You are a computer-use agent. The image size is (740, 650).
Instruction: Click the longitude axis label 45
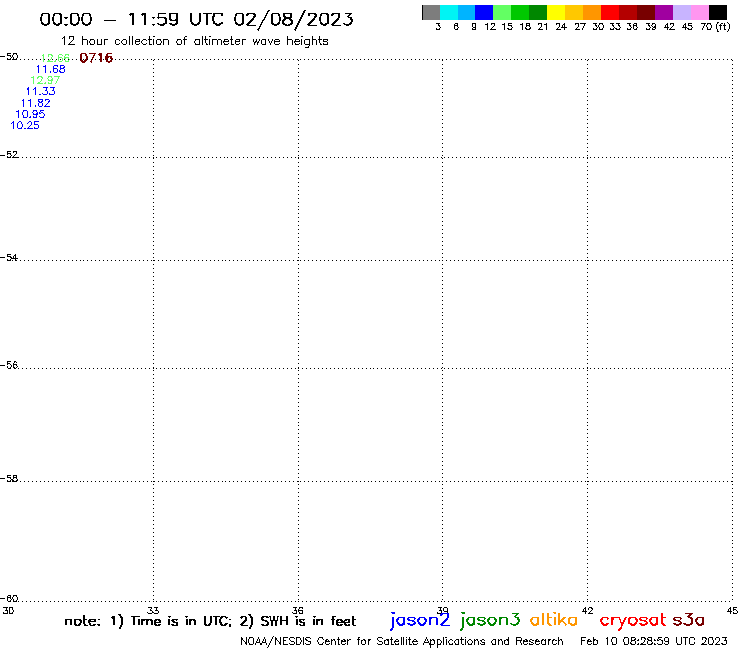(732, 610)
